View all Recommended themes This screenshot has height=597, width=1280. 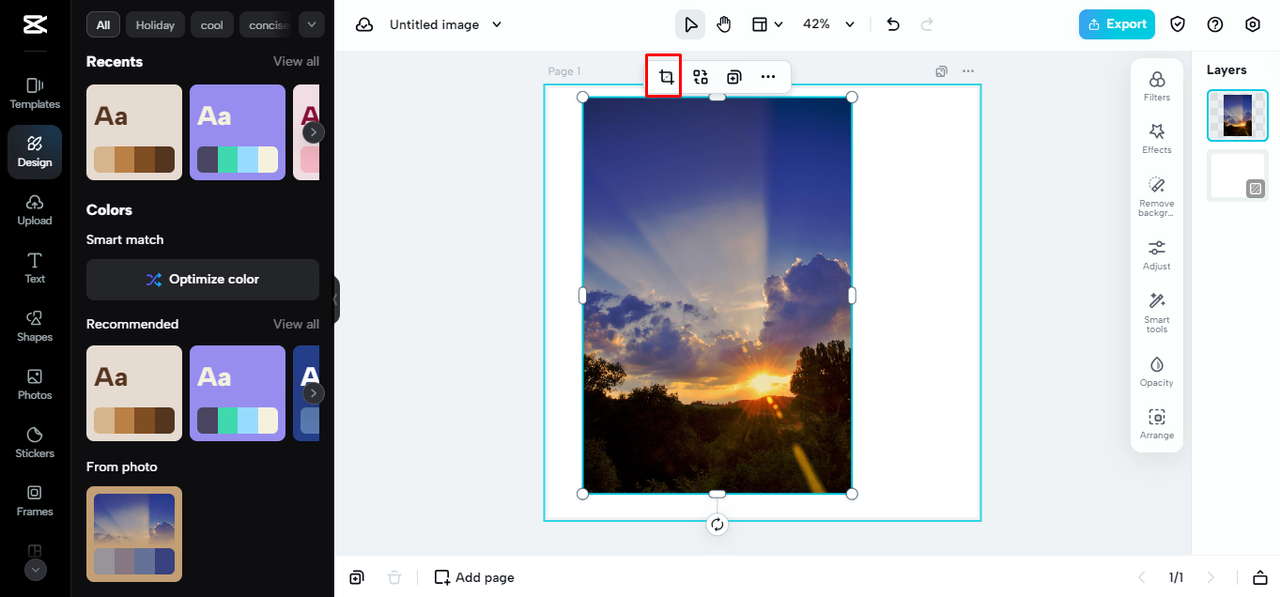[x=296, y=324]
